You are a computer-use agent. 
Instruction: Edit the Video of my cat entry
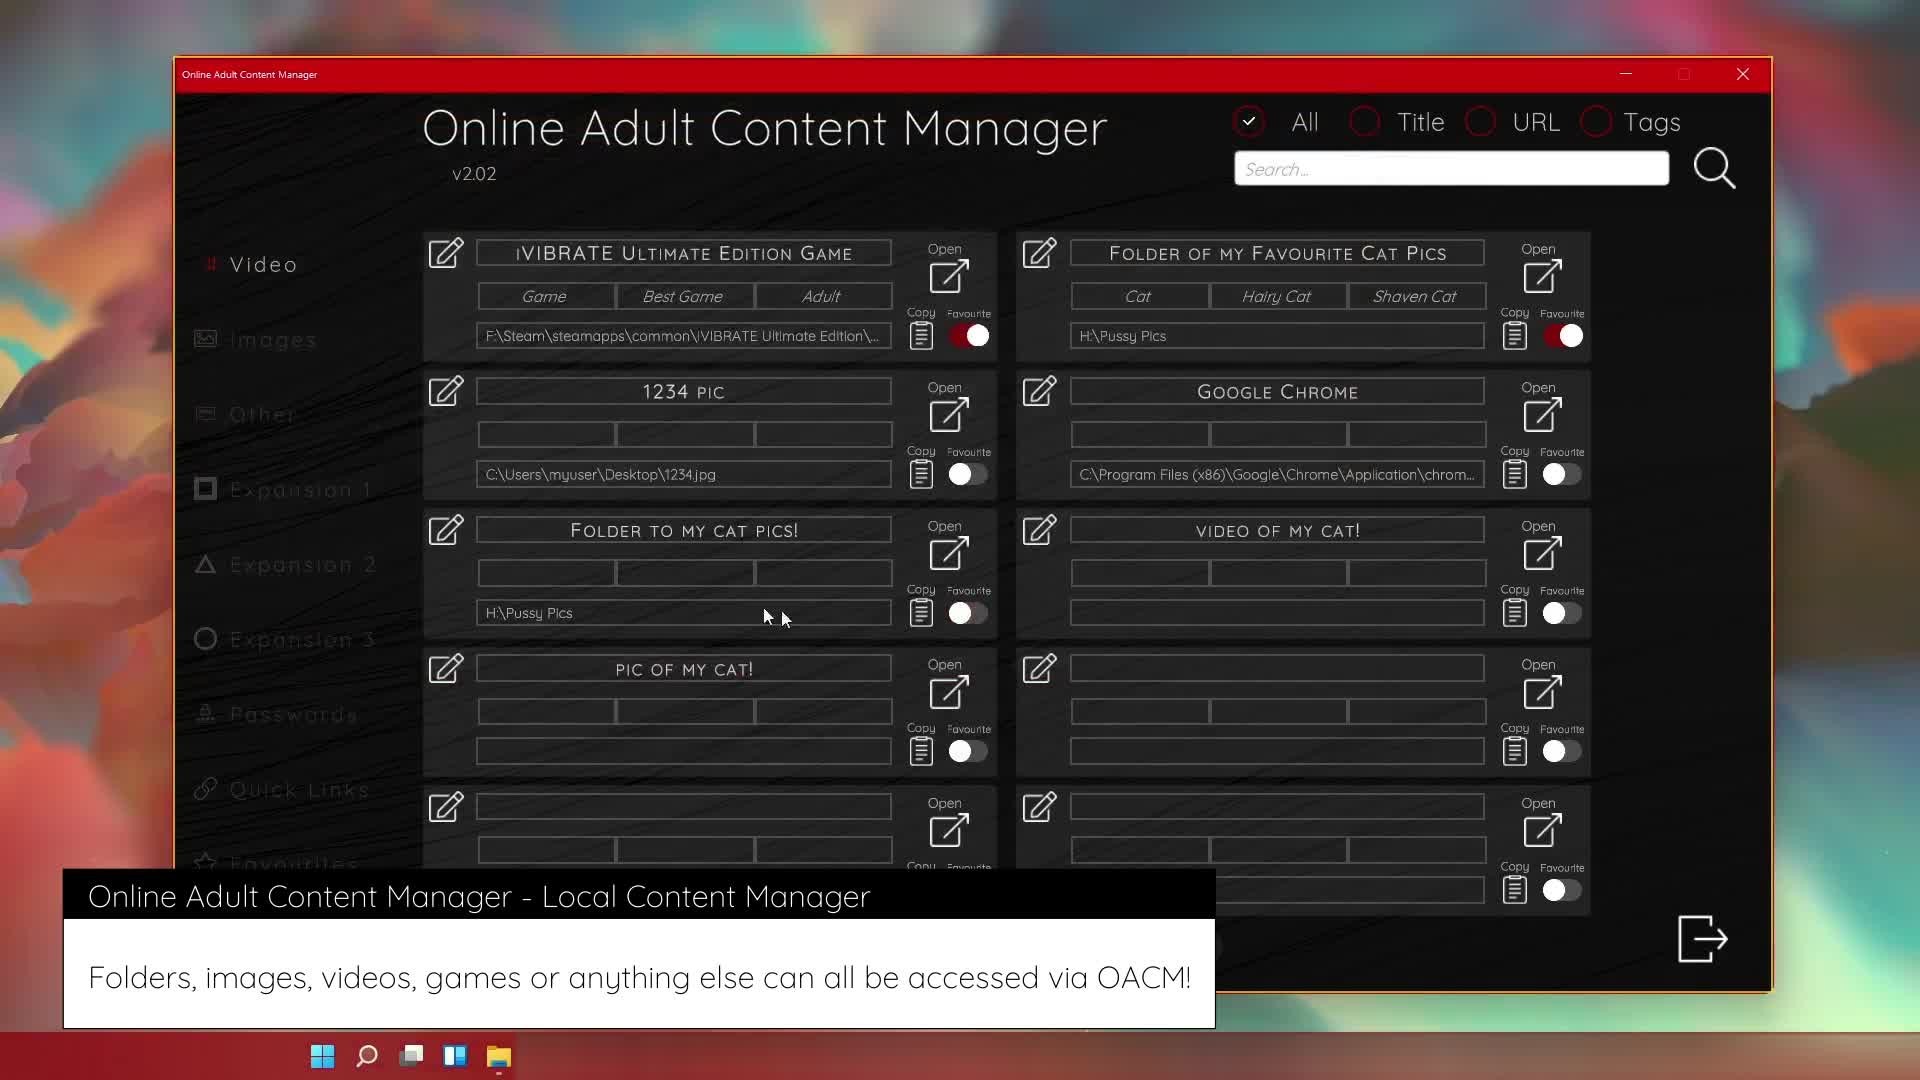(1039, 530)
